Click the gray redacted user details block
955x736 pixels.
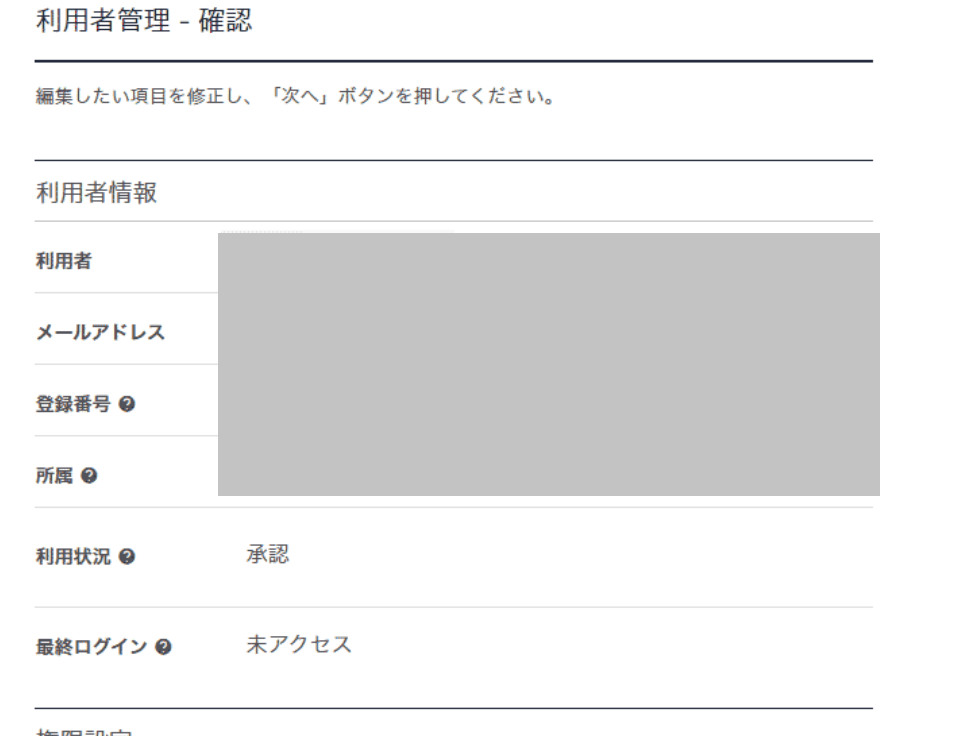548,364
